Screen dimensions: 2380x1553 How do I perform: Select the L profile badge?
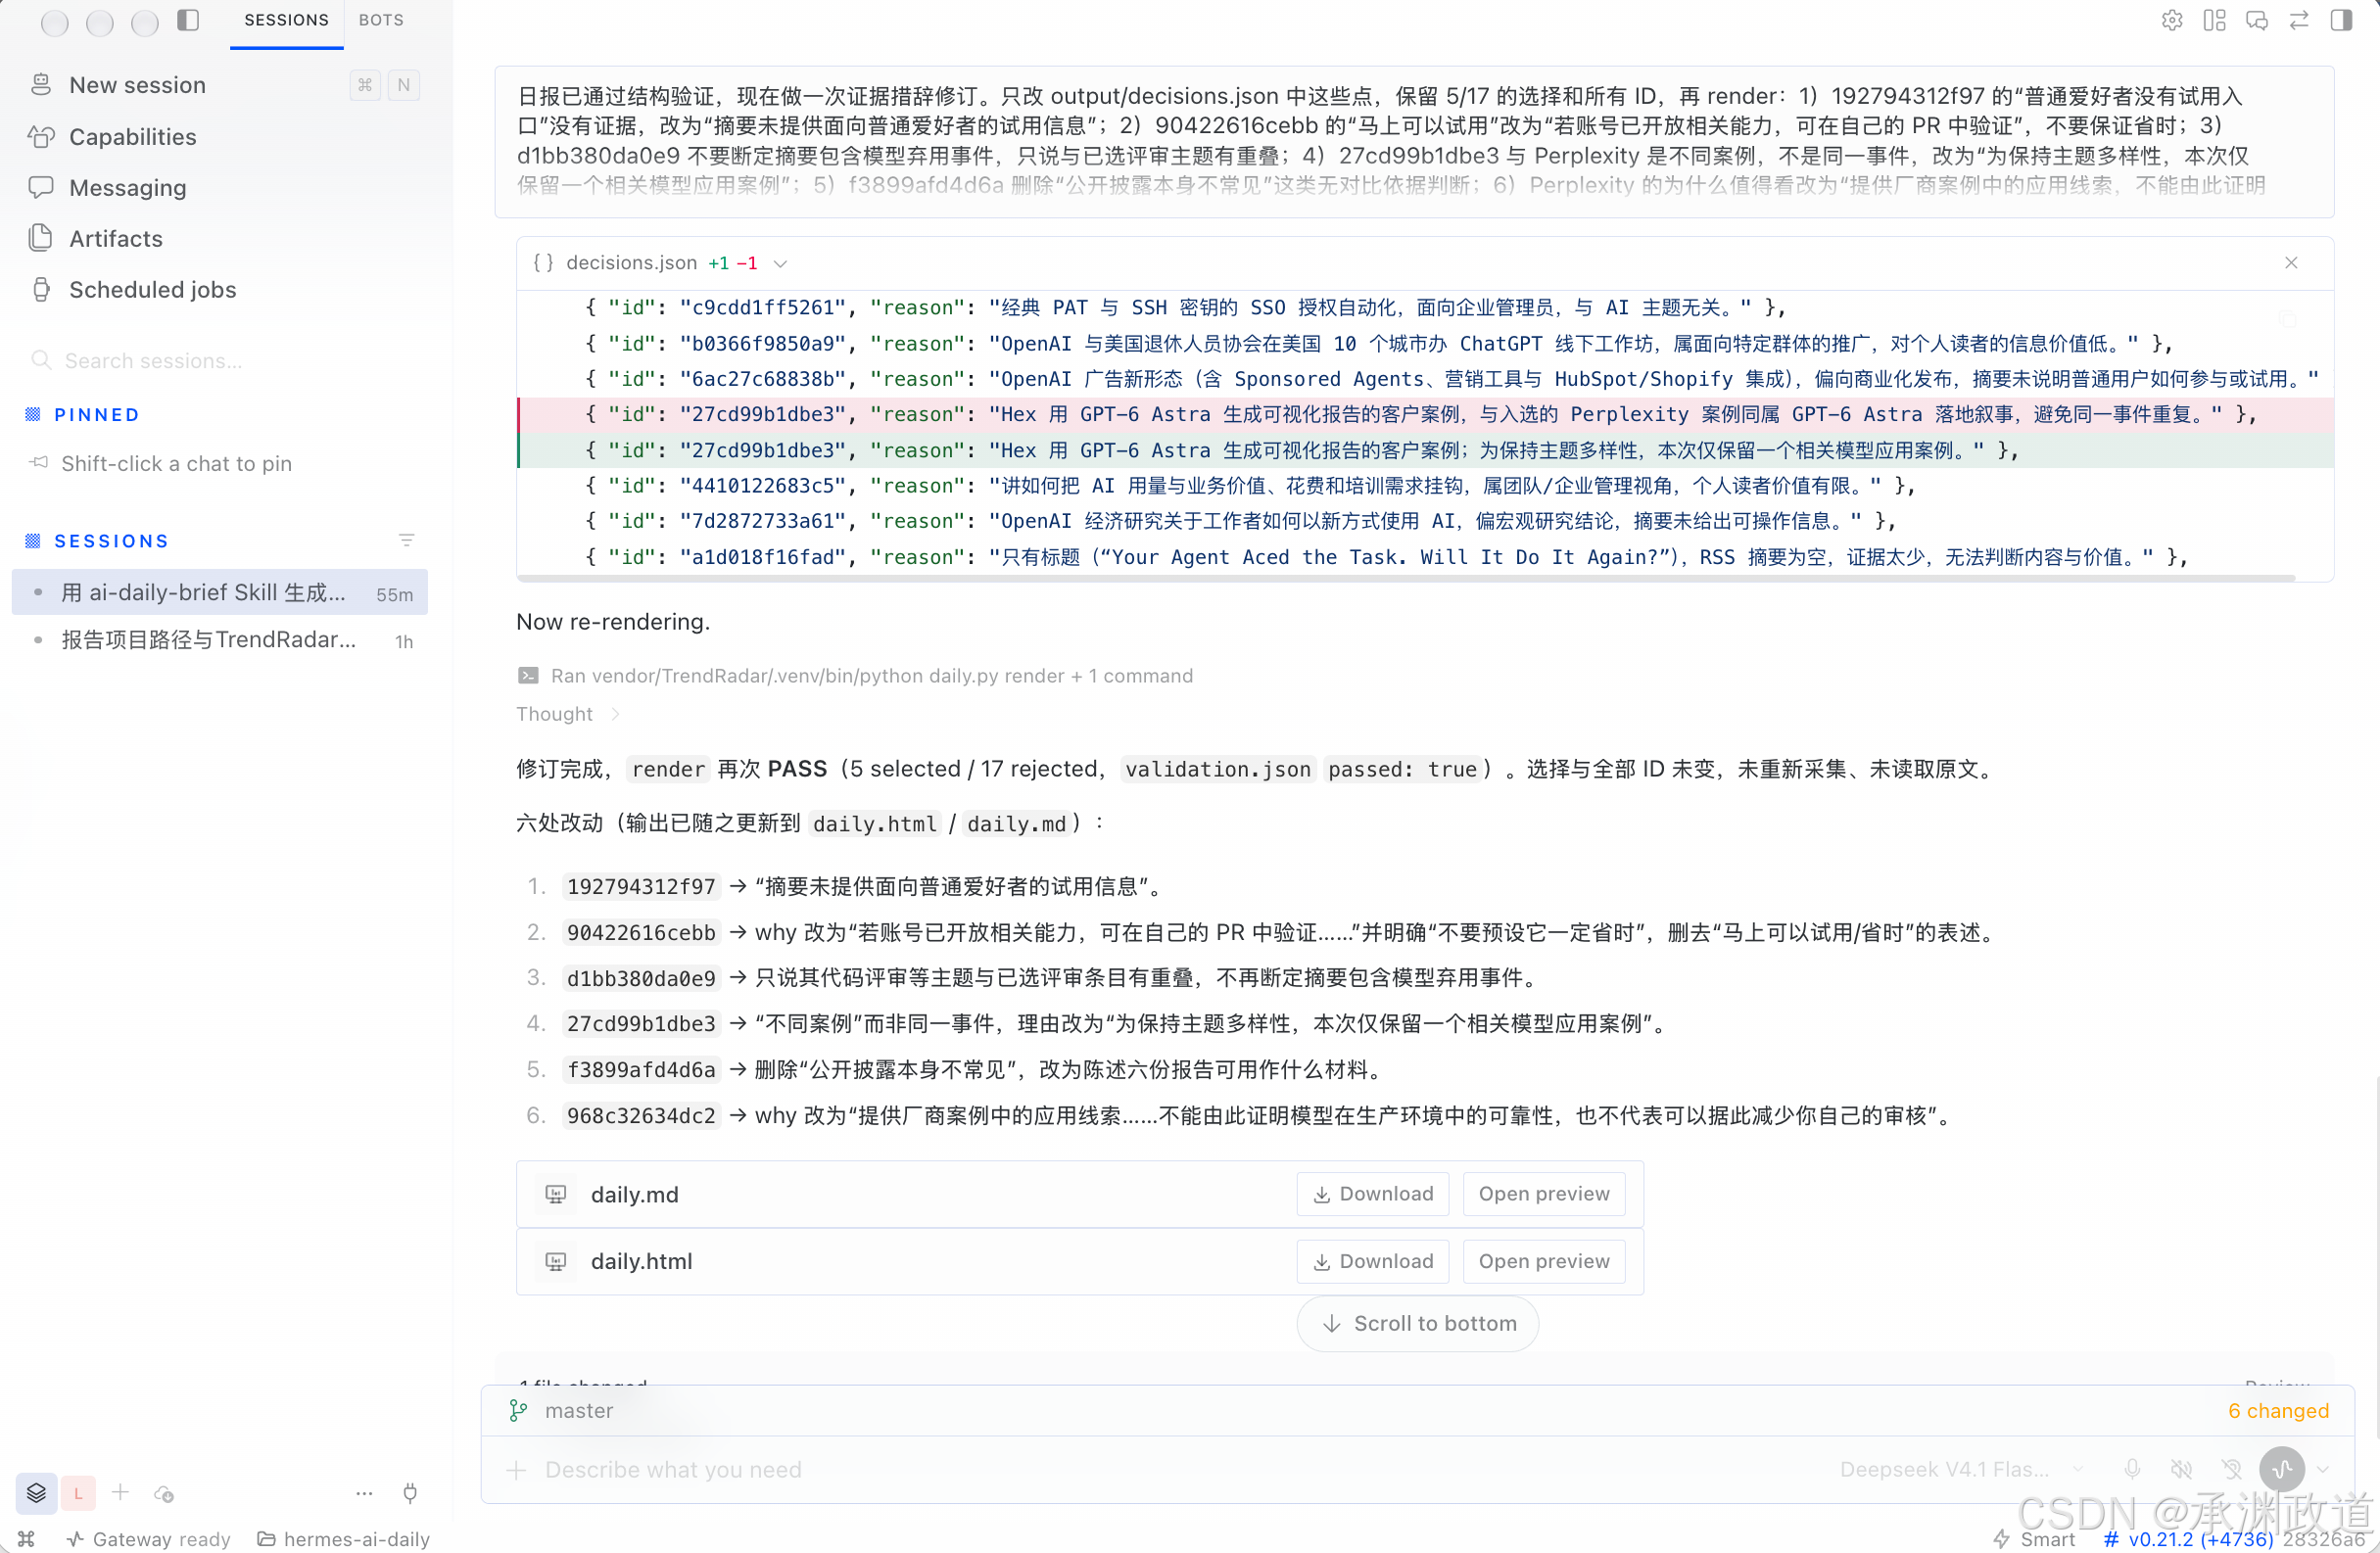[78, 1493]
